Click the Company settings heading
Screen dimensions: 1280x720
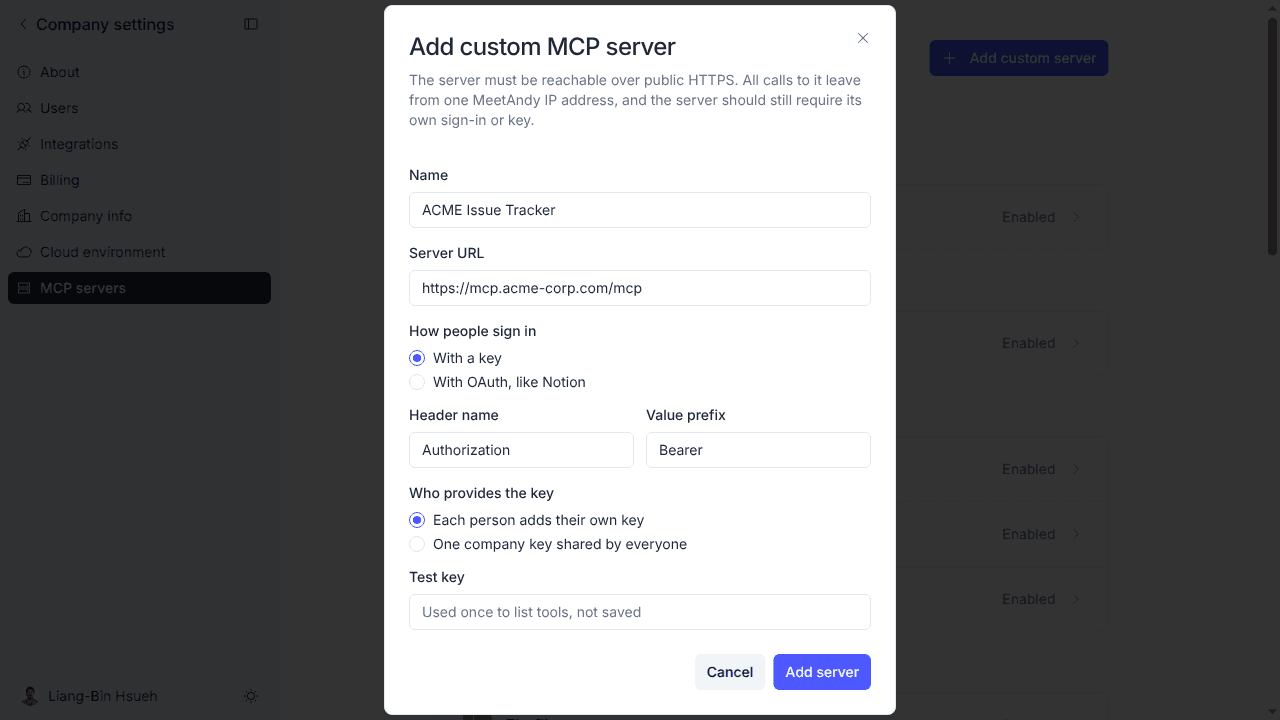click(105, 24)
